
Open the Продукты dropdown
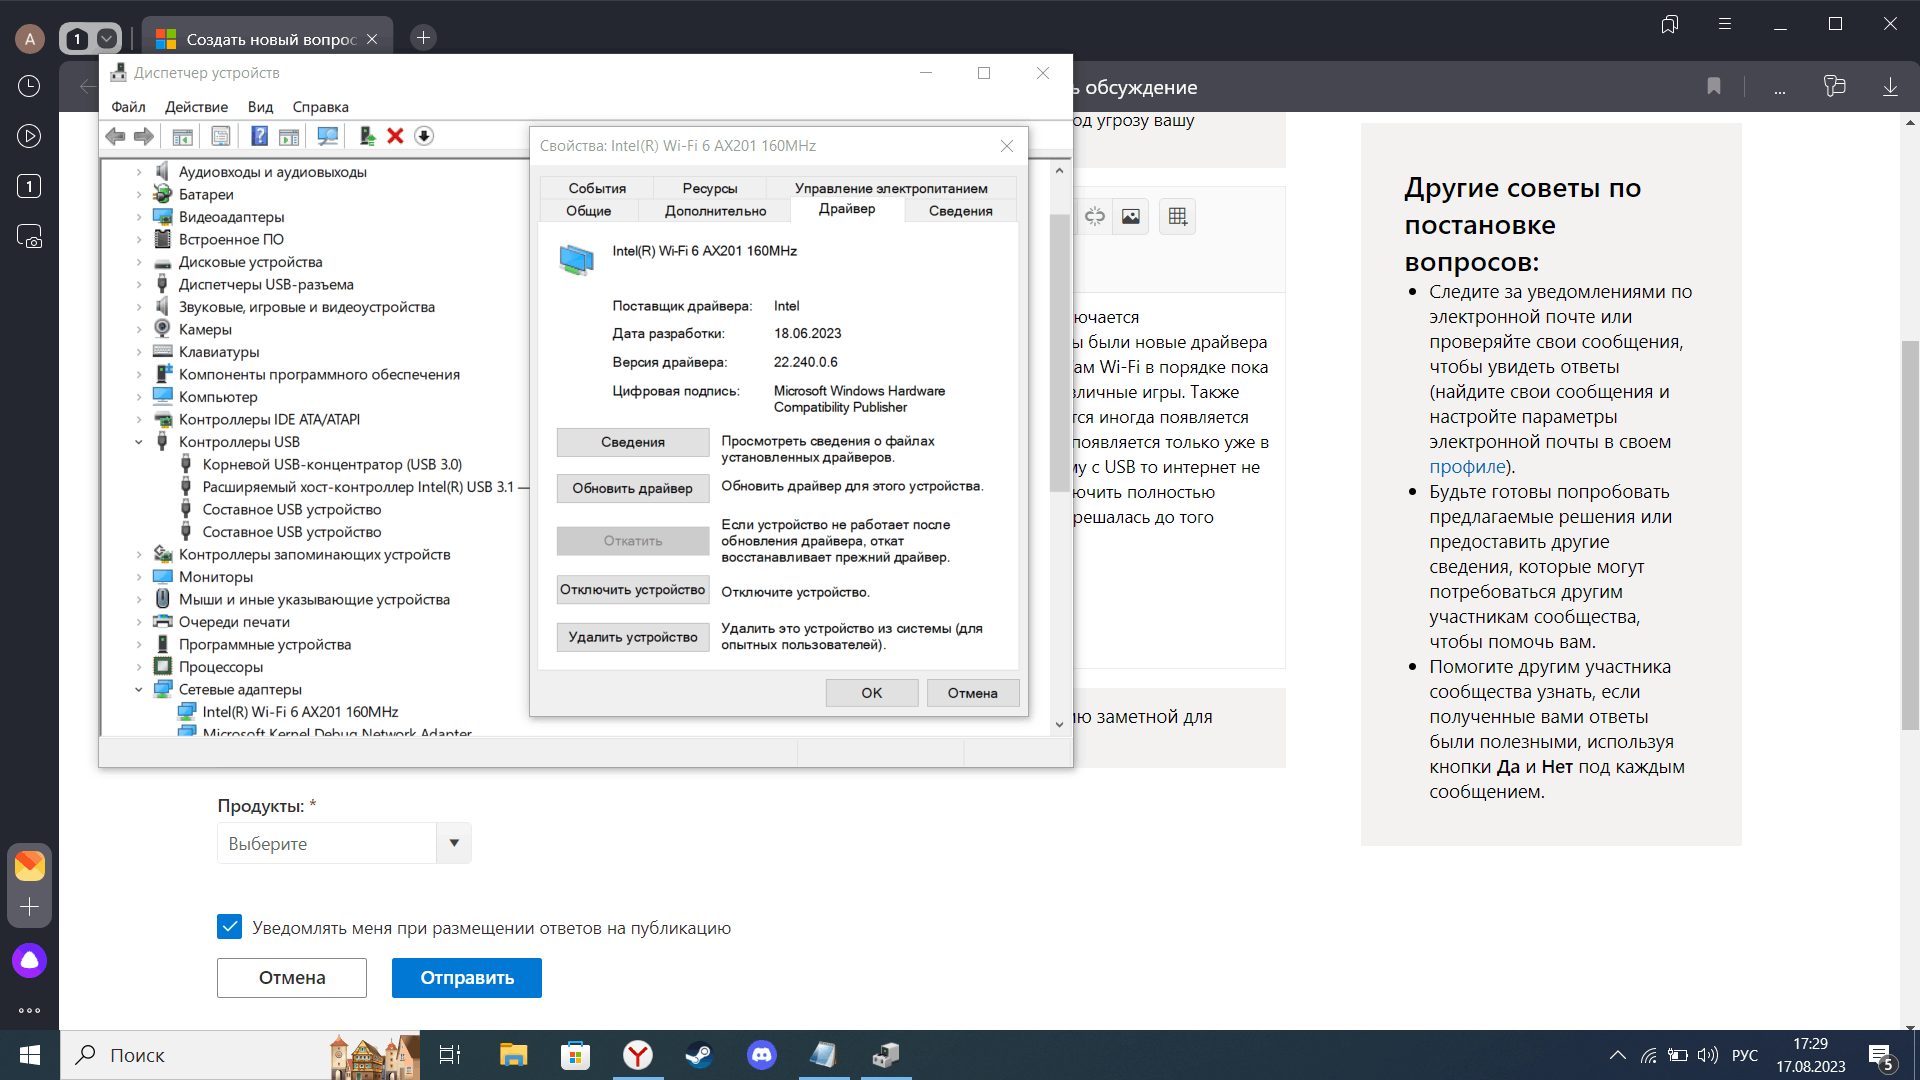(x=344, y=843)
